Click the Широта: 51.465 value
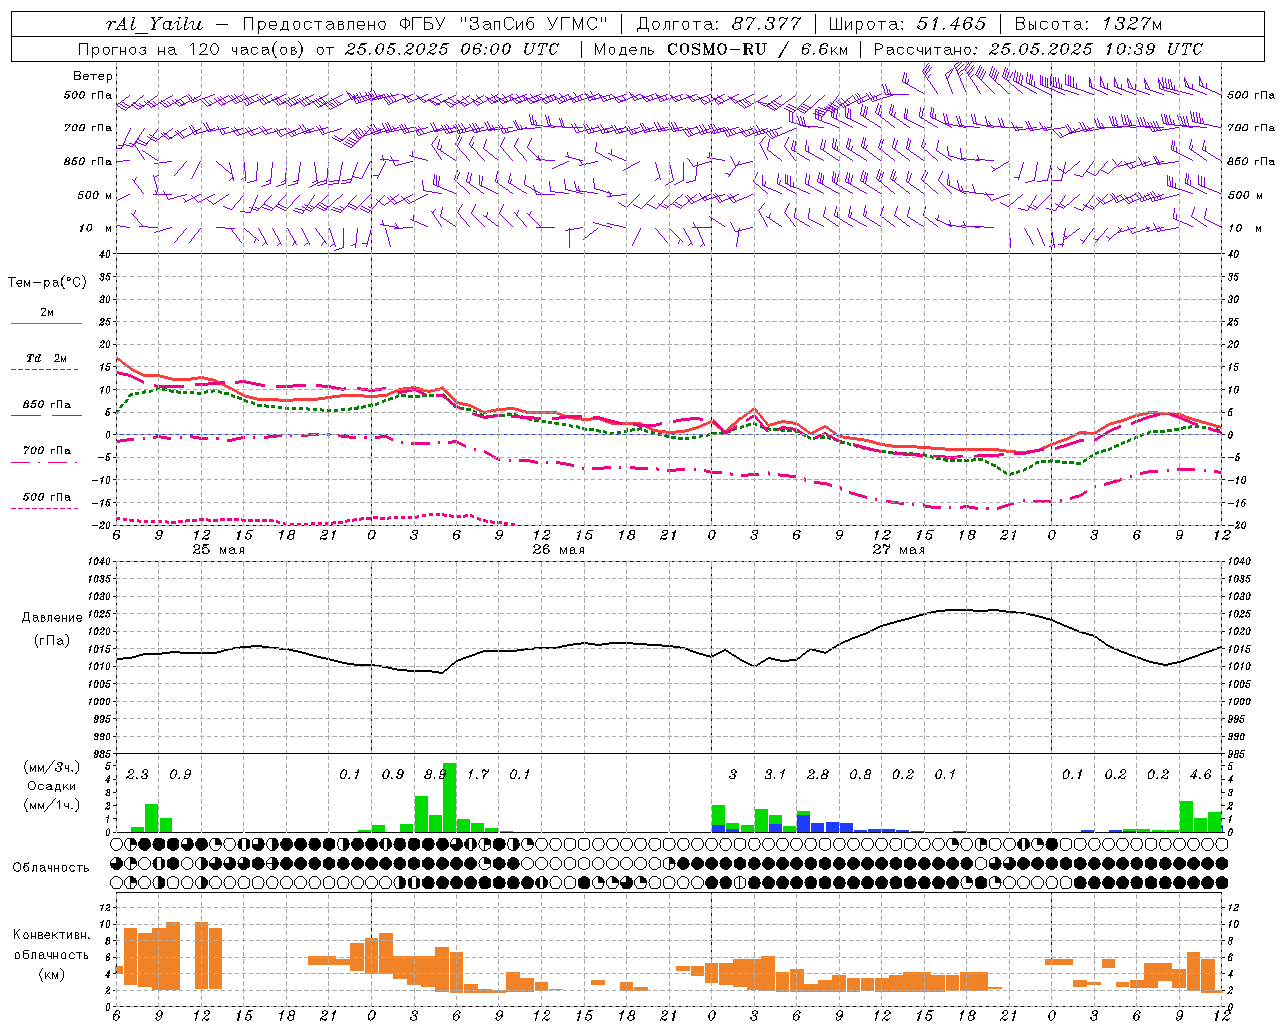 click(907, 24)
